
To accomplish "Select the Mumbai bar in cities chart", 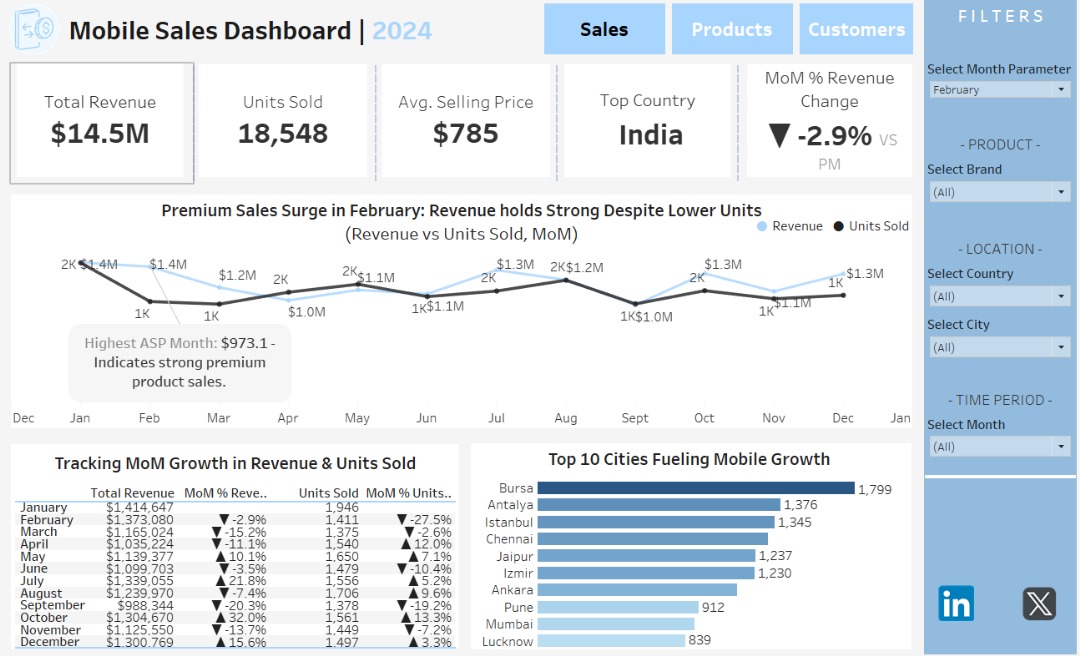I will coord(616,624).
